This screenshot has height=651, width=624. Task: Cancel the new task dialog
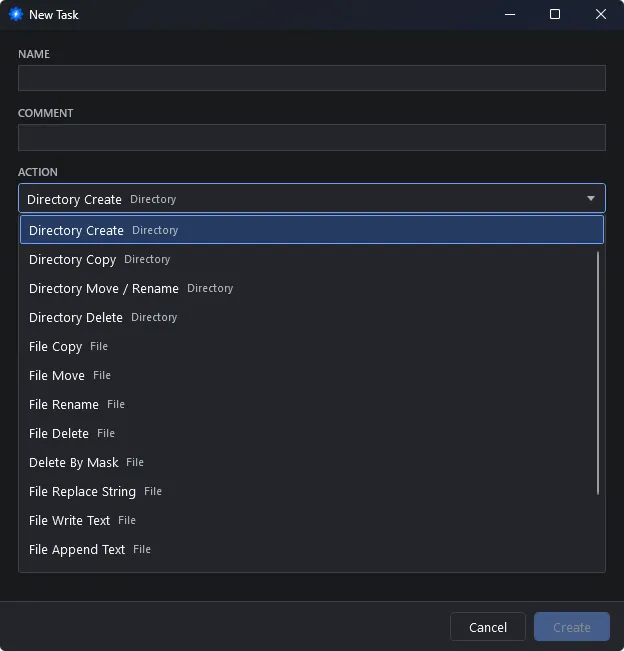[488, 627]
